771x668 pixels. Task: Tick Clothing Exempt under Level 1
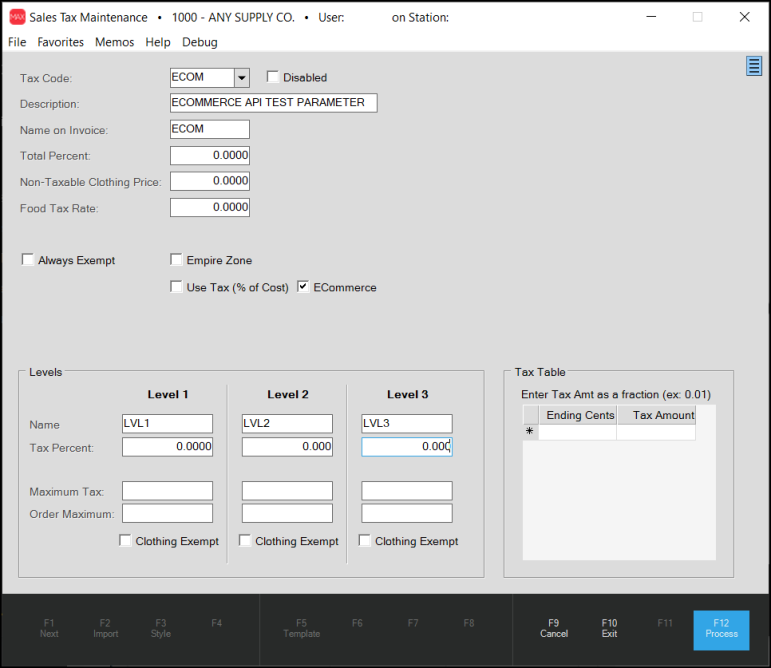point(125,540)
